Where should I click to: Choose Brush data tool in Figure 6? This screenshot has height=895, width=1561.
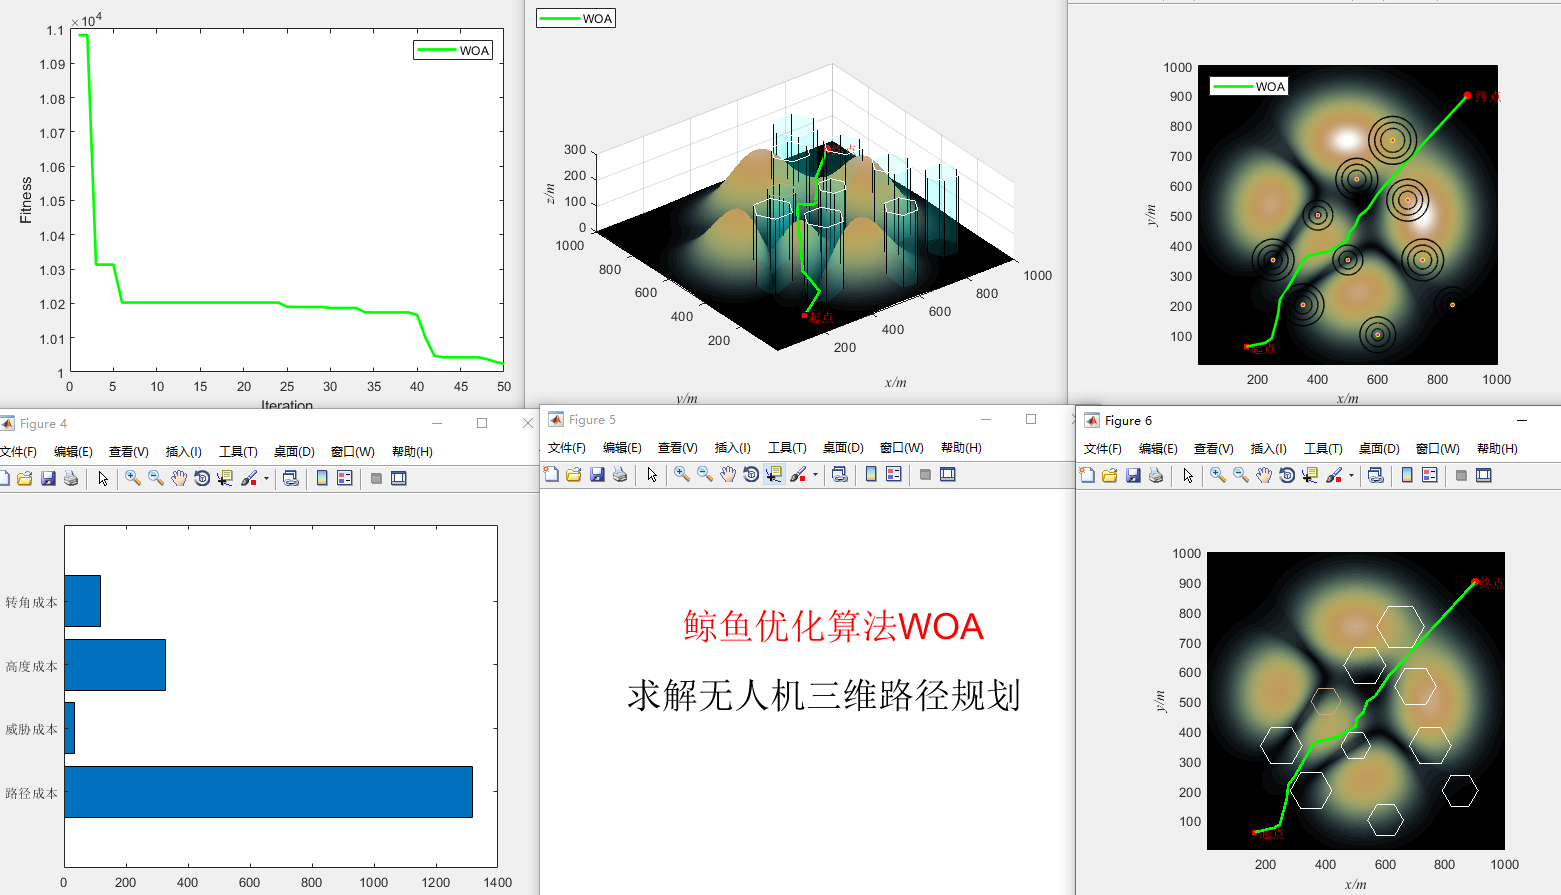(x=1334, y=476)
